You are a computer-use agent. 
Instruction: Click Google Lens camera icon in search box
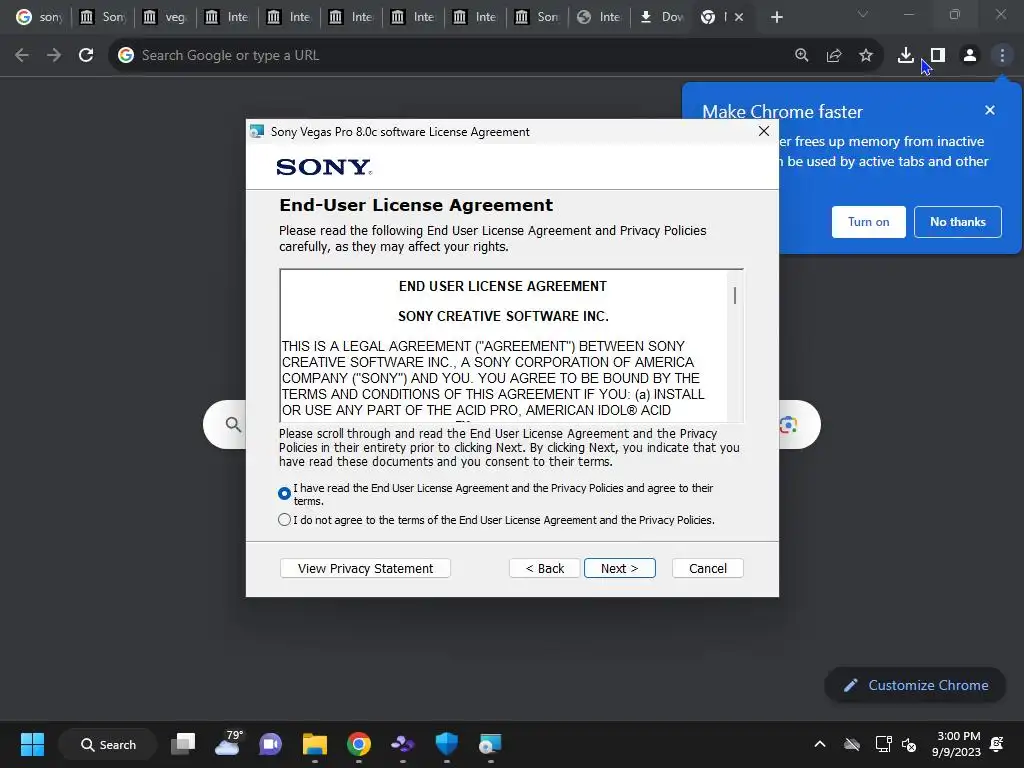[x=788, y=425]
